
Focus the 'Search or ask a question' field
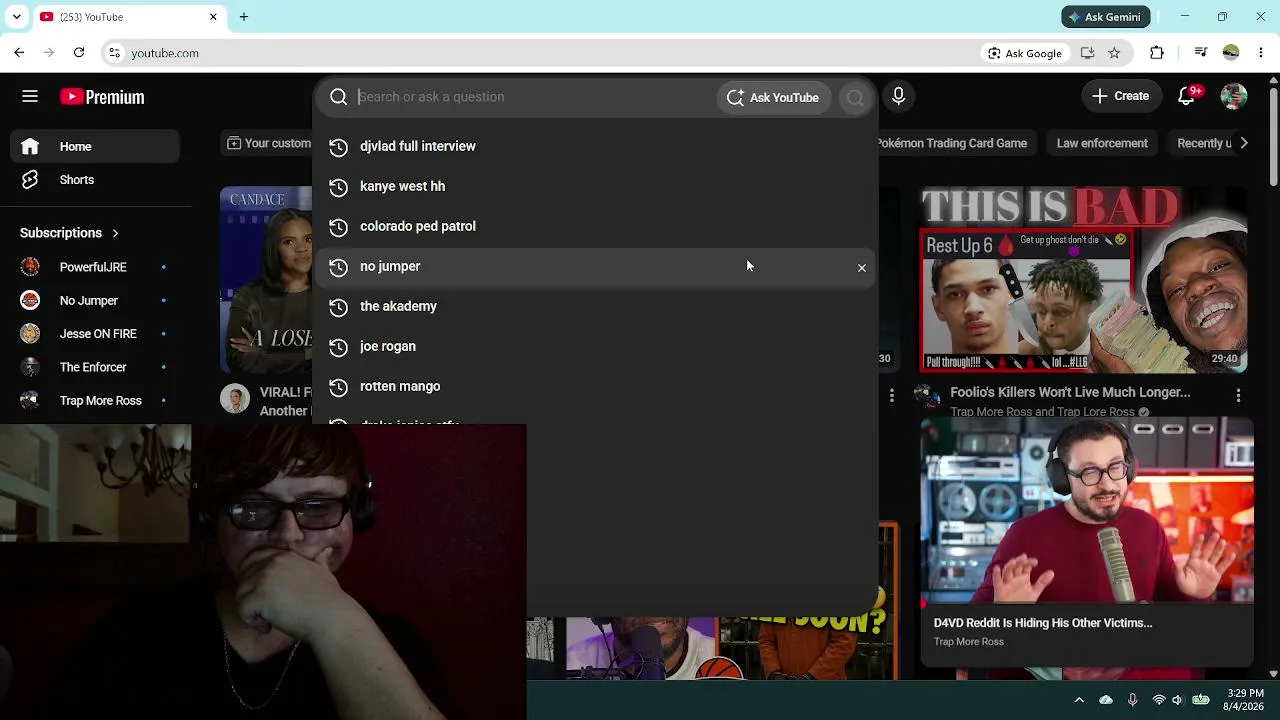pyautogui.click(x=535, y=97)
